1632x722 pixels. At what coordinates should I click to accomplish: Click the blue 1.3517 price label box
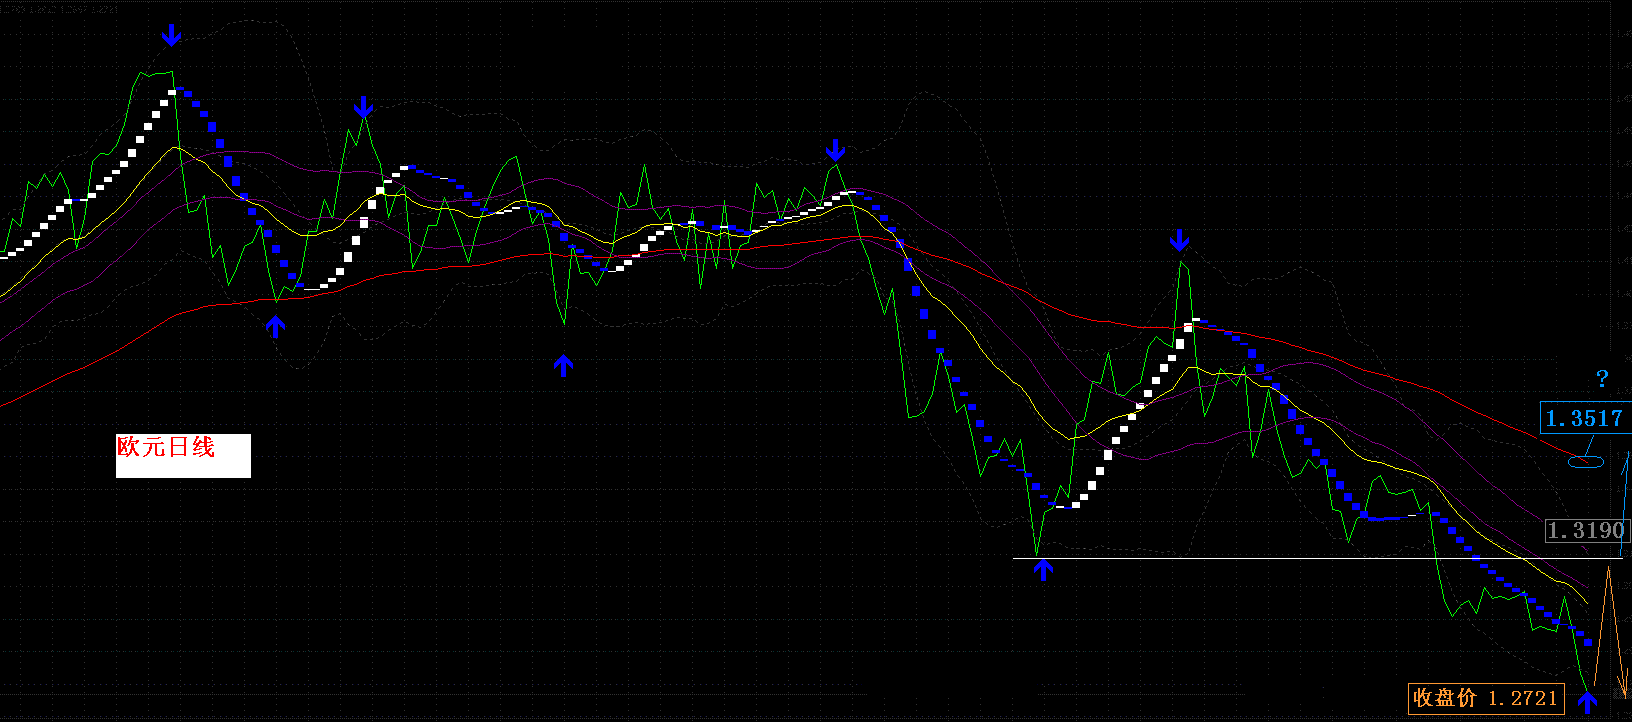click(x=1585, y=418)
